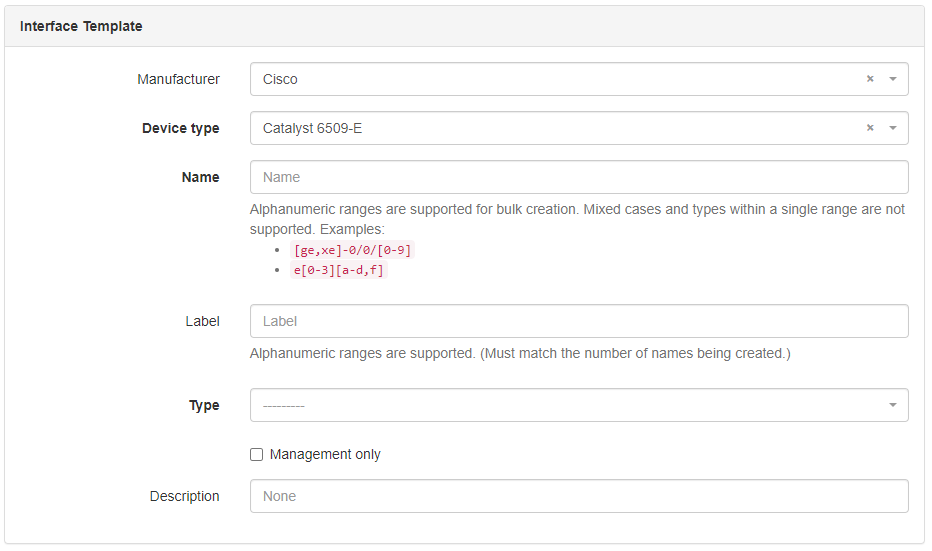Expand the Device type dropdown arrow
Viewport: 932px width, 551px height.
click(892, 128)
